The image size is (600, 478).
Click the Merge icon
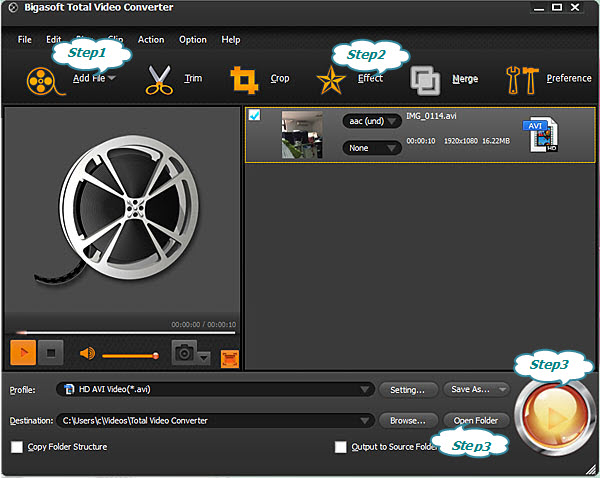tap(425, 80)
